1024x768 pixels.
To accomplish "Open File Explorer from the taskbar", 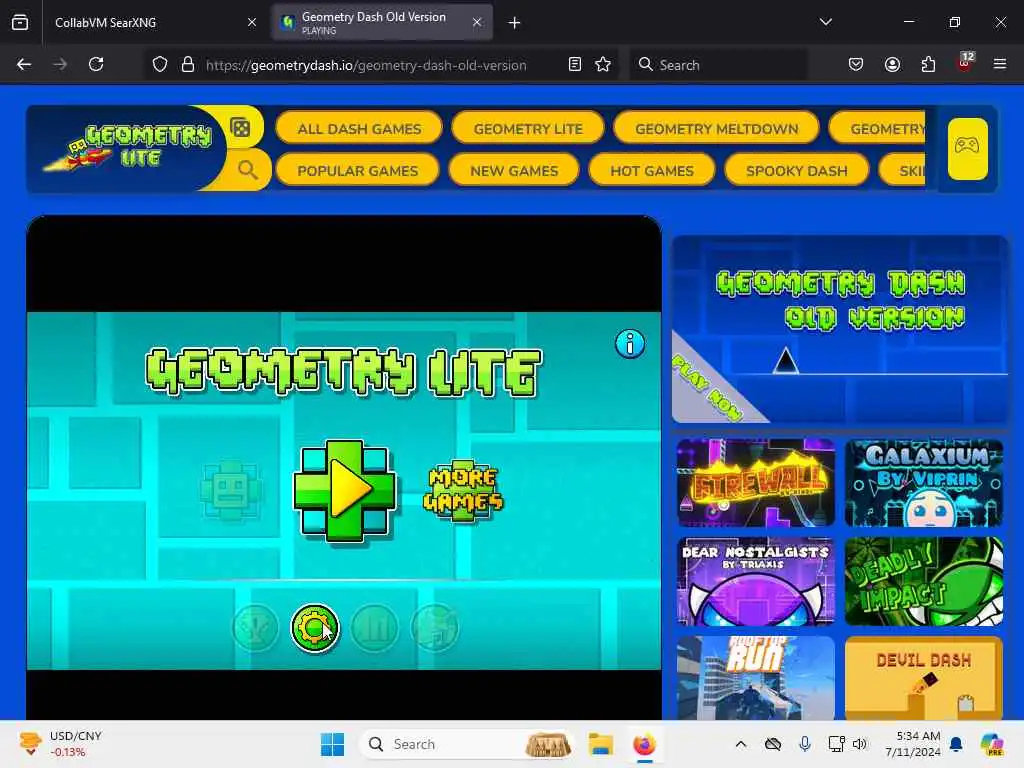I will pos(600,744).
